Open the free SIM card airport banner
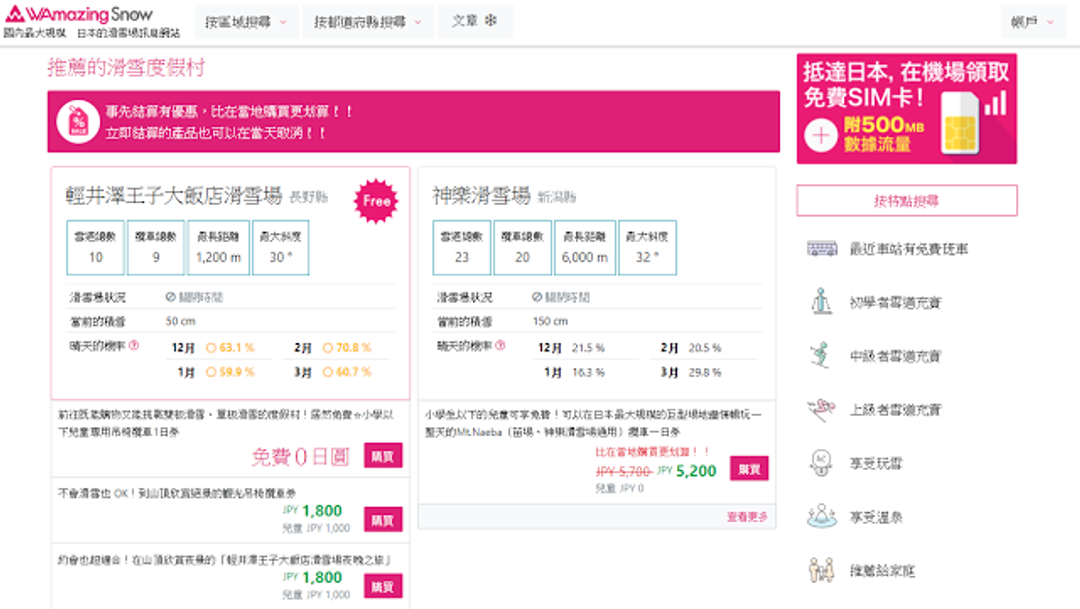The image size is (1080, 609). point(906,108)
